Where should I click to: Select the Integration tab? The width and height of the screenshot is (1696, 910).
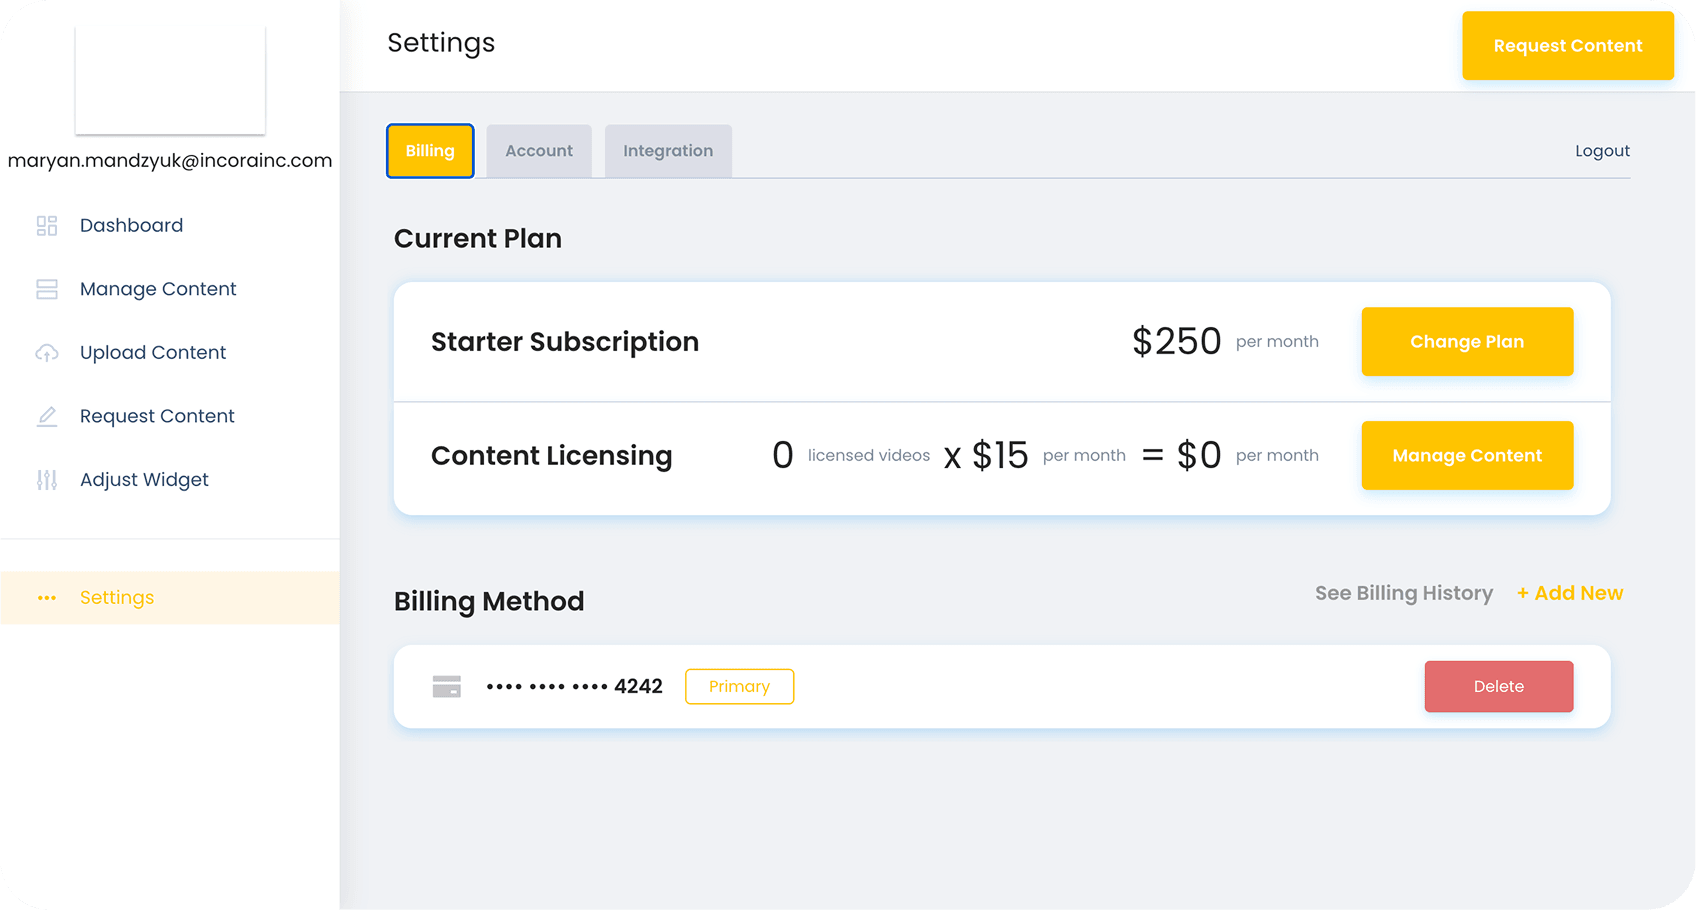668,151
